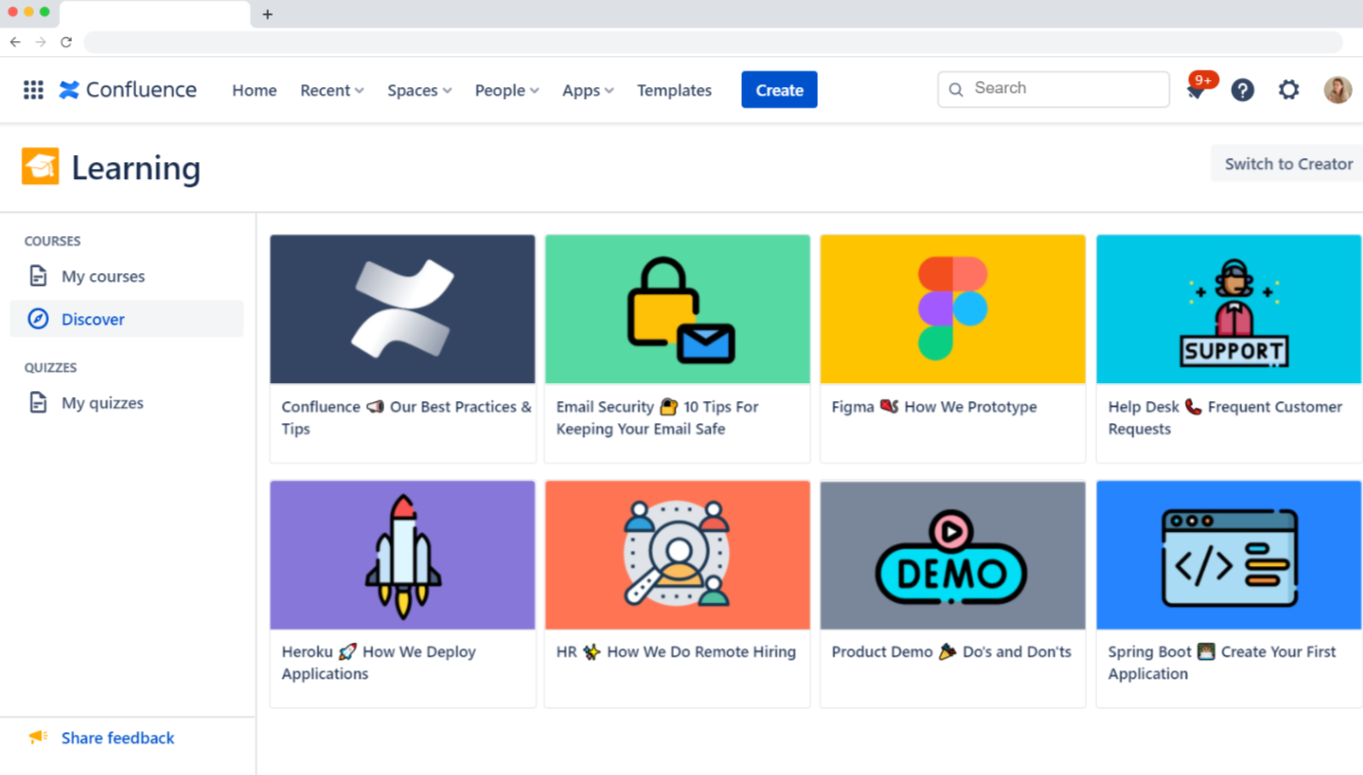Open the Templates menu item

pyautogui.click(x=674, y=90)
